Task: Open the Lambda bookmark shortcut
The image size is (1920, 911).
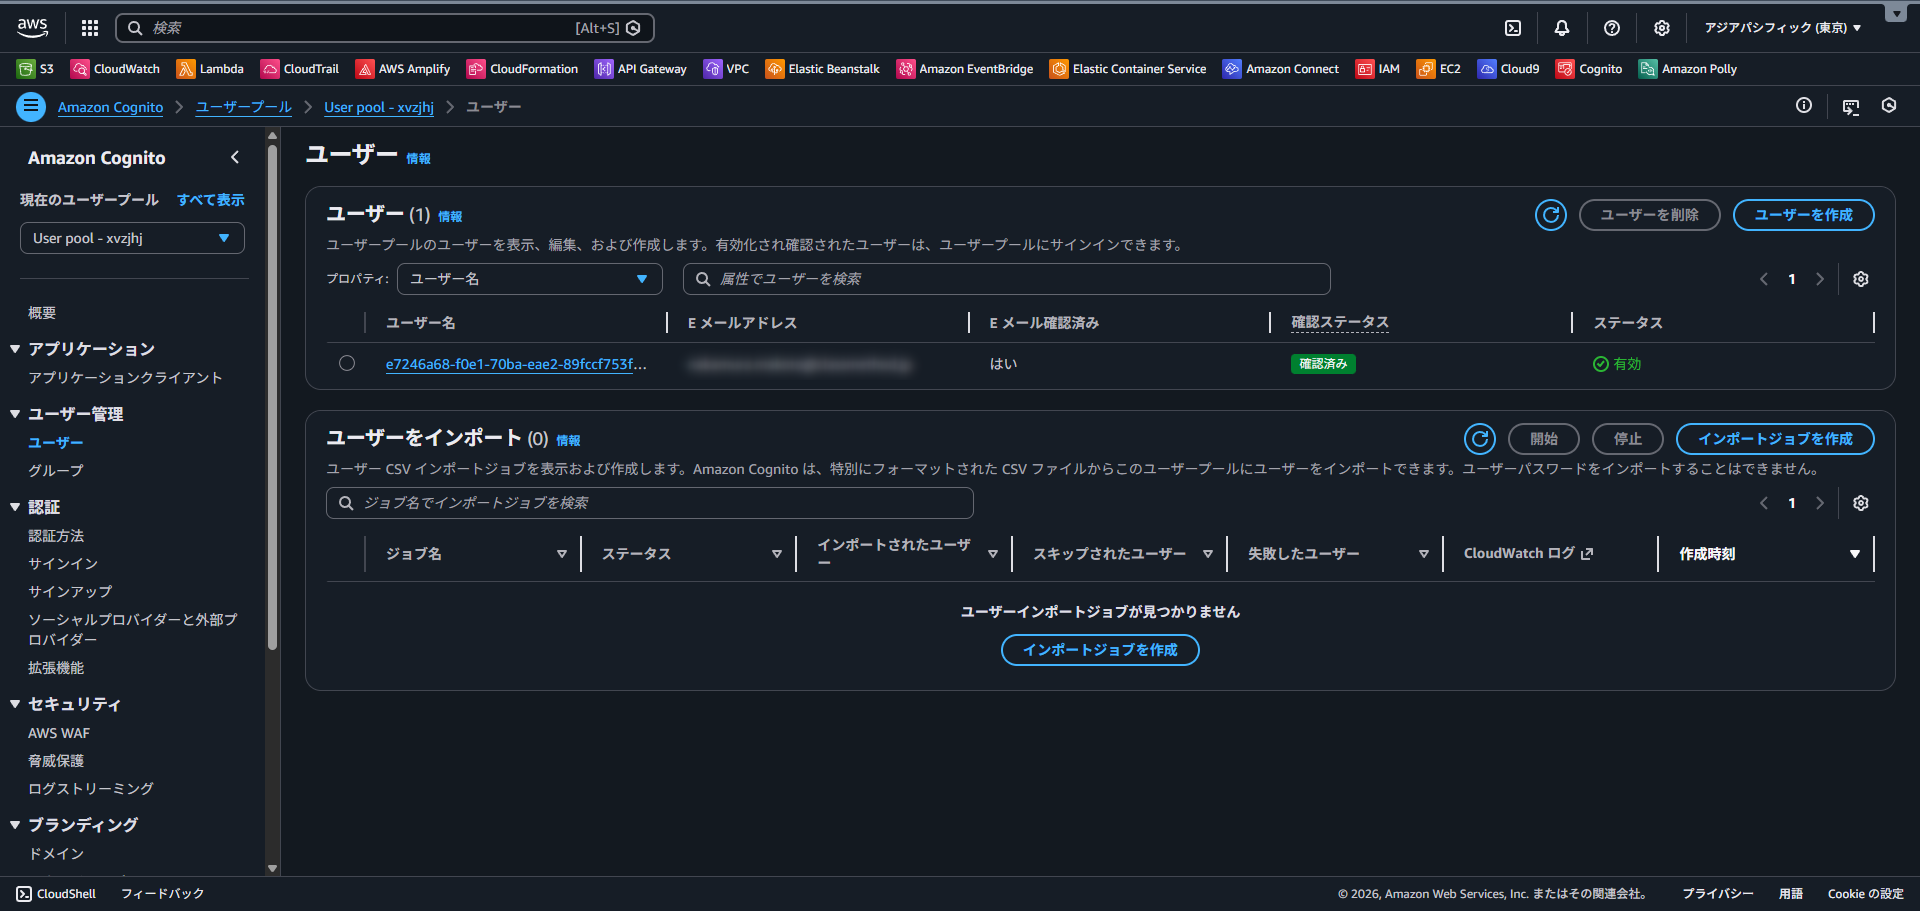Action: 210,69
